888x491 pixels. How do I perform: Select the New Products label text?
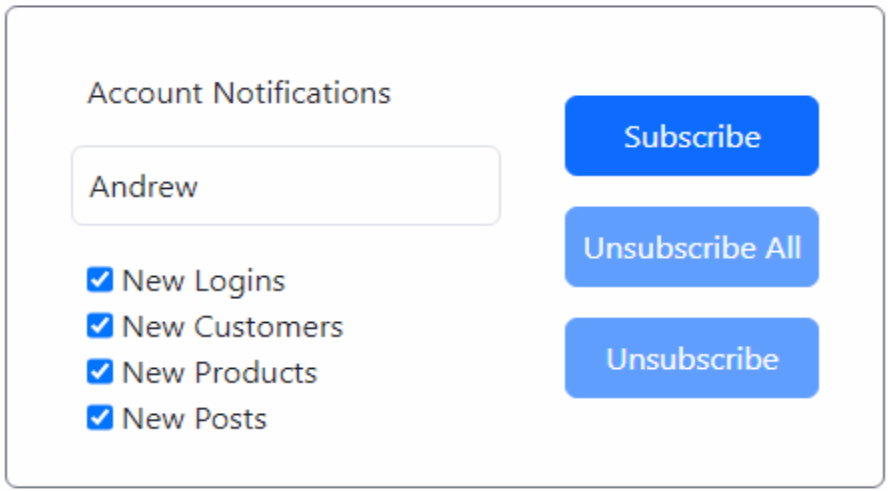click(x=219, y=373)
